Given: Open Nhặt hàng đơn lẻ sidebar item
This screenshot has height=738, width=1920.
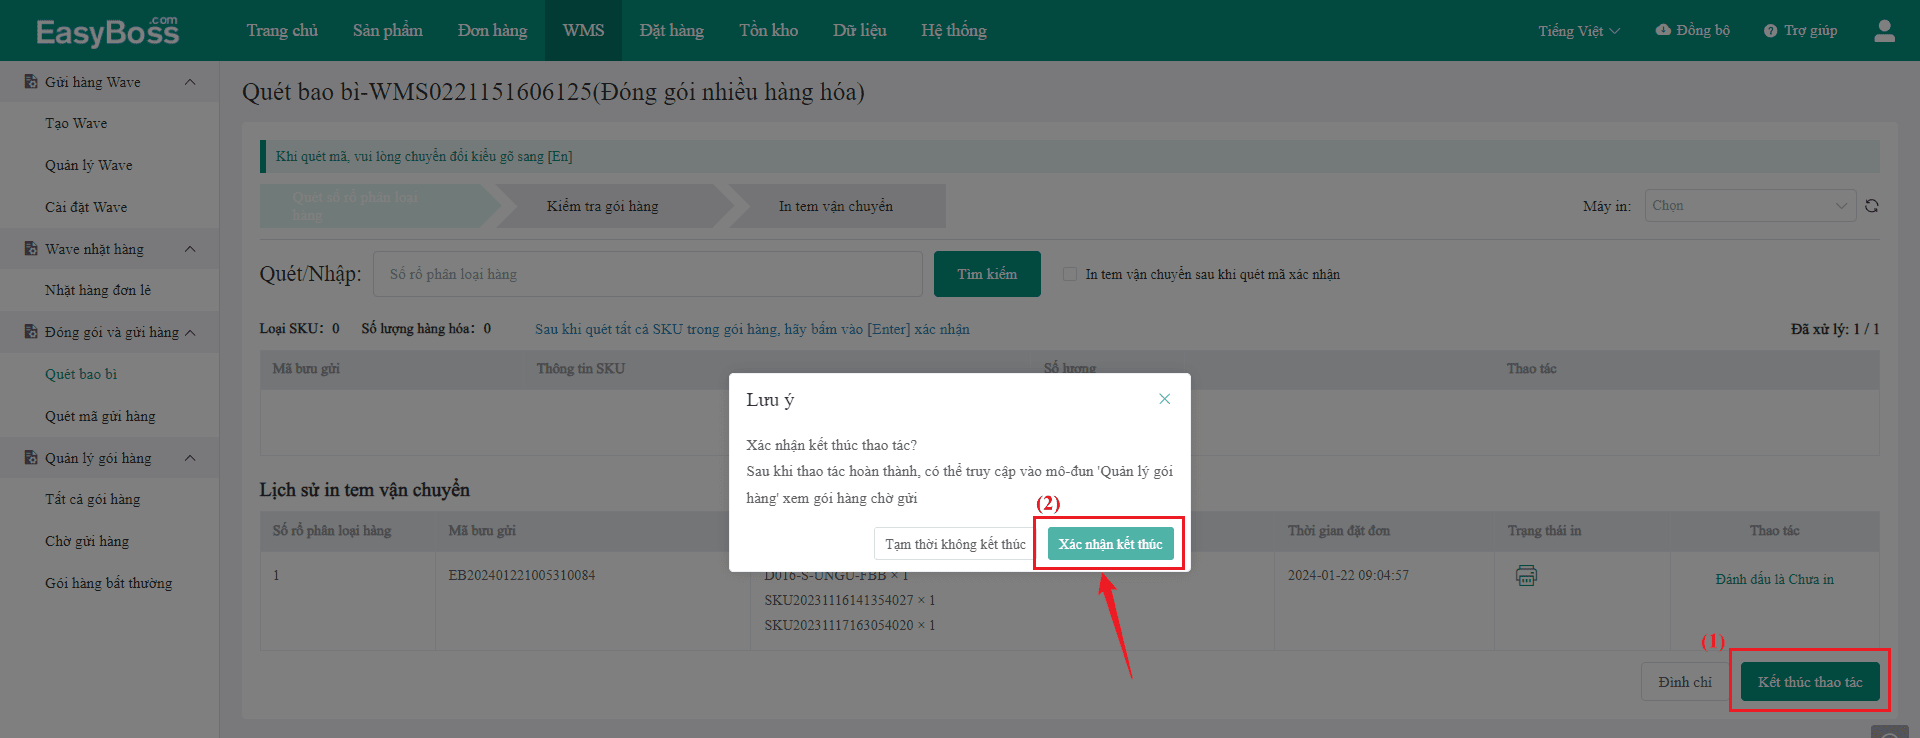Looking at the screenshot, I should (98, 290).
